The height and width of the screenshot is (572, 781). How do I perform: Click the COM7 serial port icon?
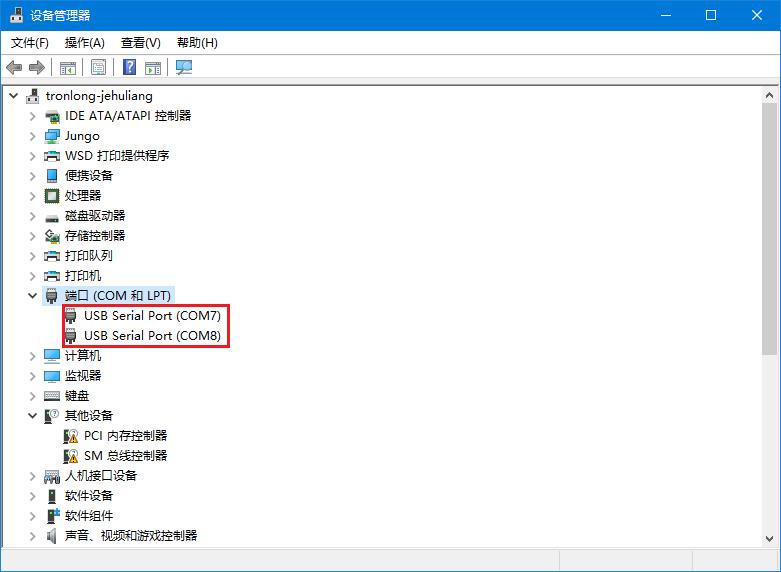[71, 316]
